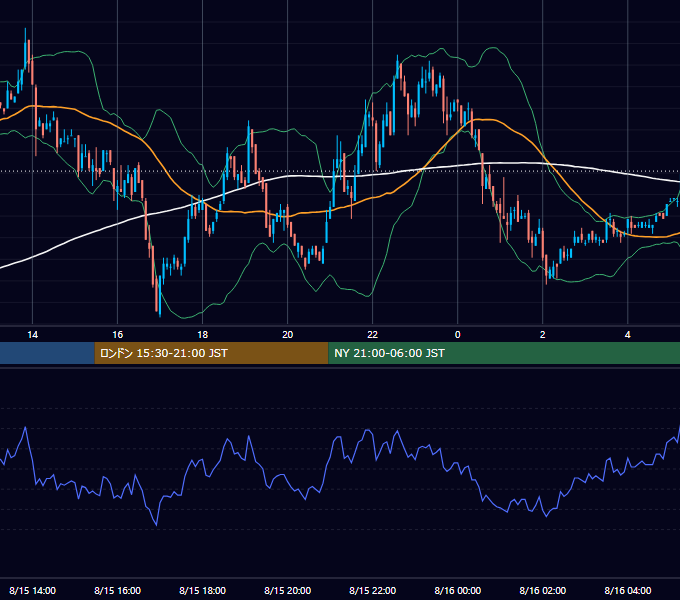Click the upper axis label 16
Viewport: 680px width, 600px height.
(118, 335)
